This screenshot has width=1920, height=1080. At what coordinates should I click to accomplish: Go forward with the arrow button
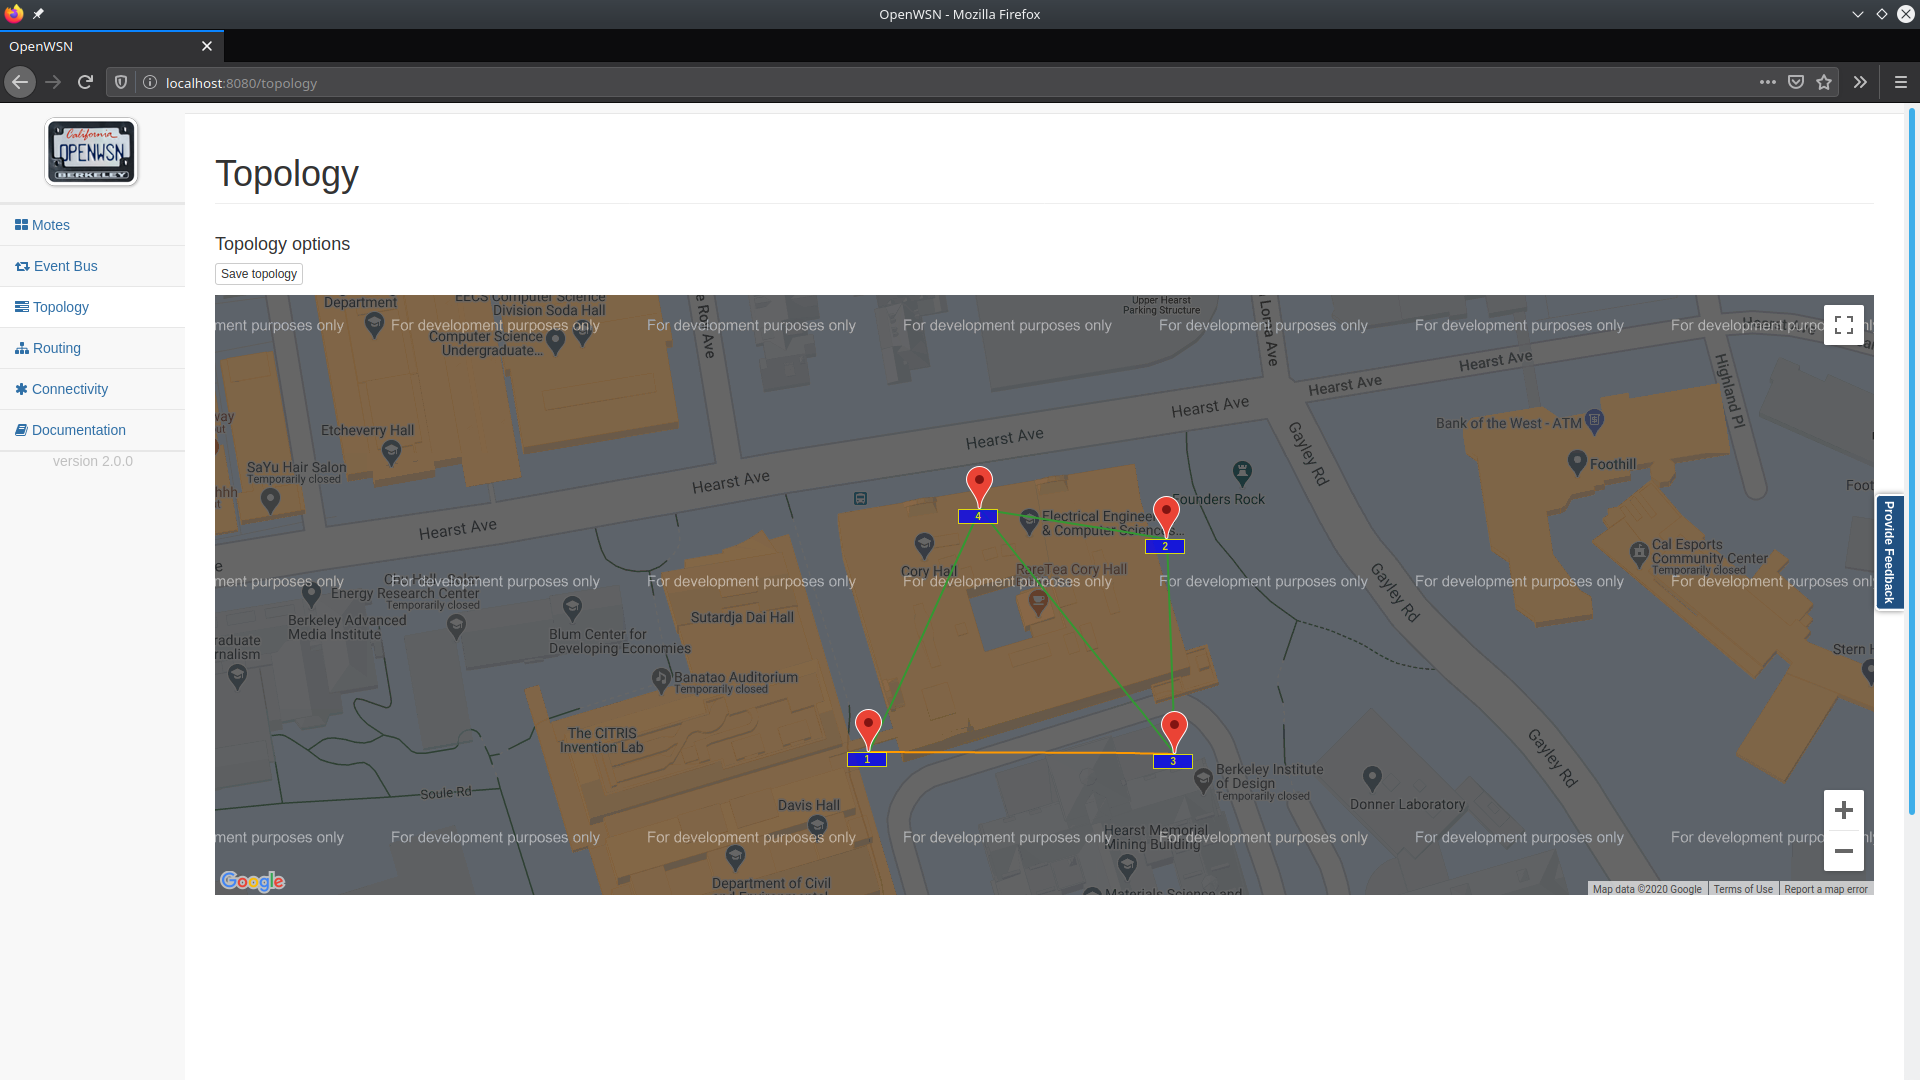(53, 83)
